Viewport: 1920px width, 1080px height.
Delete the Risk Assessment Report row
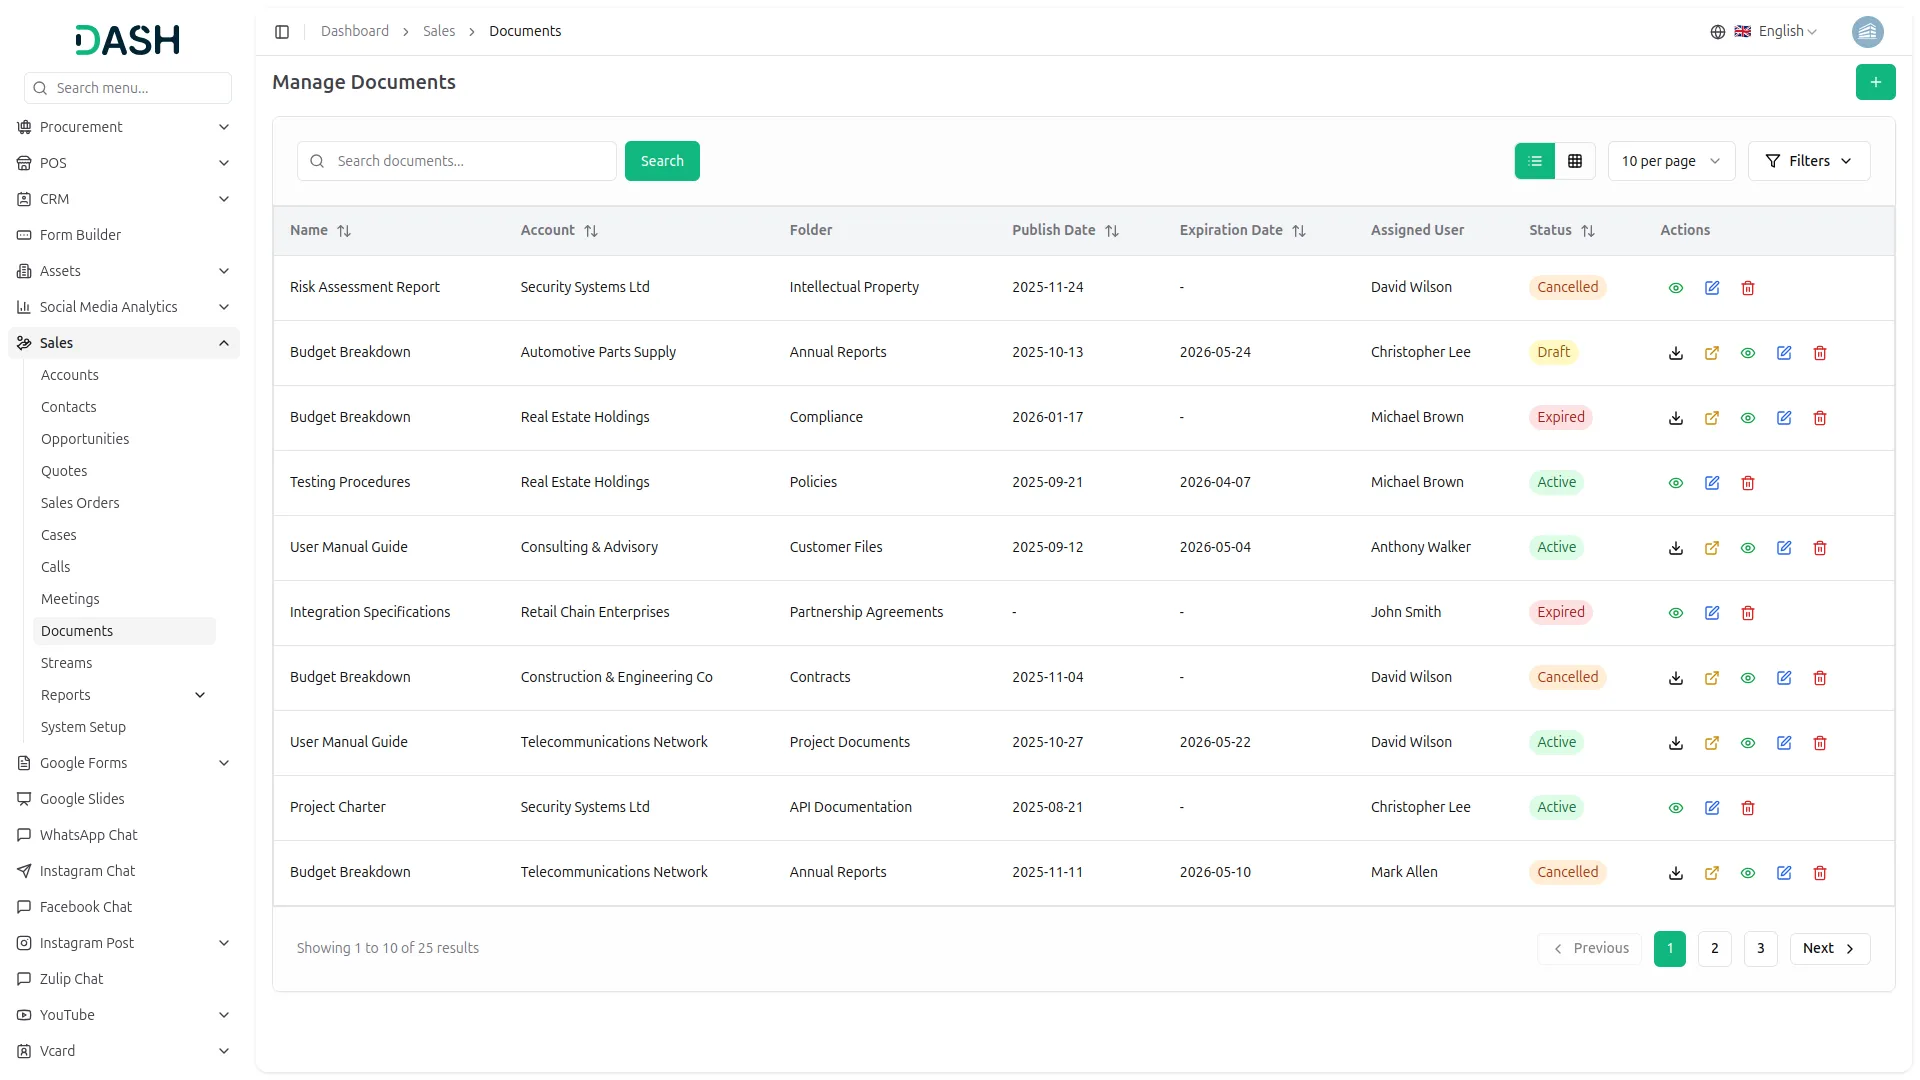point(1748,288)
